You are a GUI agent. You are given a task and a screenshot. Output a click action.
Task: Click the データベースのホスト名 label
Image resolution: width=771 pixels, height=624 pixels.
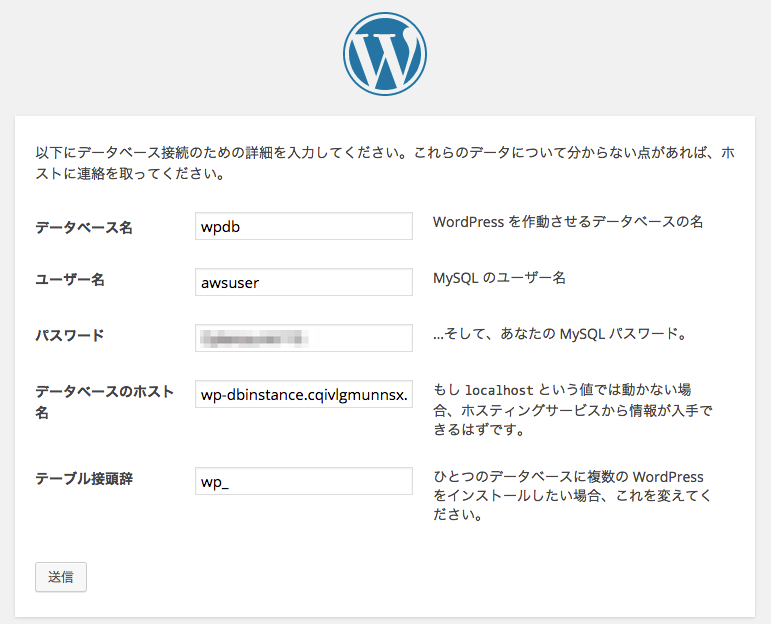[x=104, y=402]
